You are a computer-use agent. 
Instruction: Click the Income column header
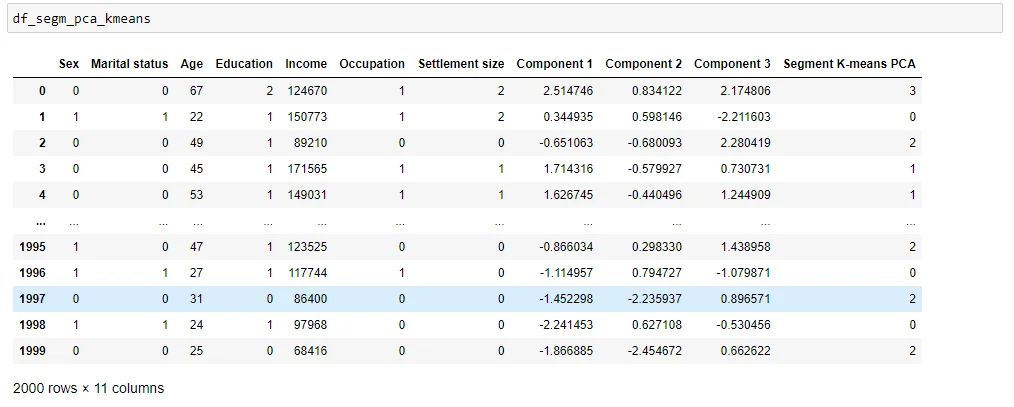pos(305,64)
